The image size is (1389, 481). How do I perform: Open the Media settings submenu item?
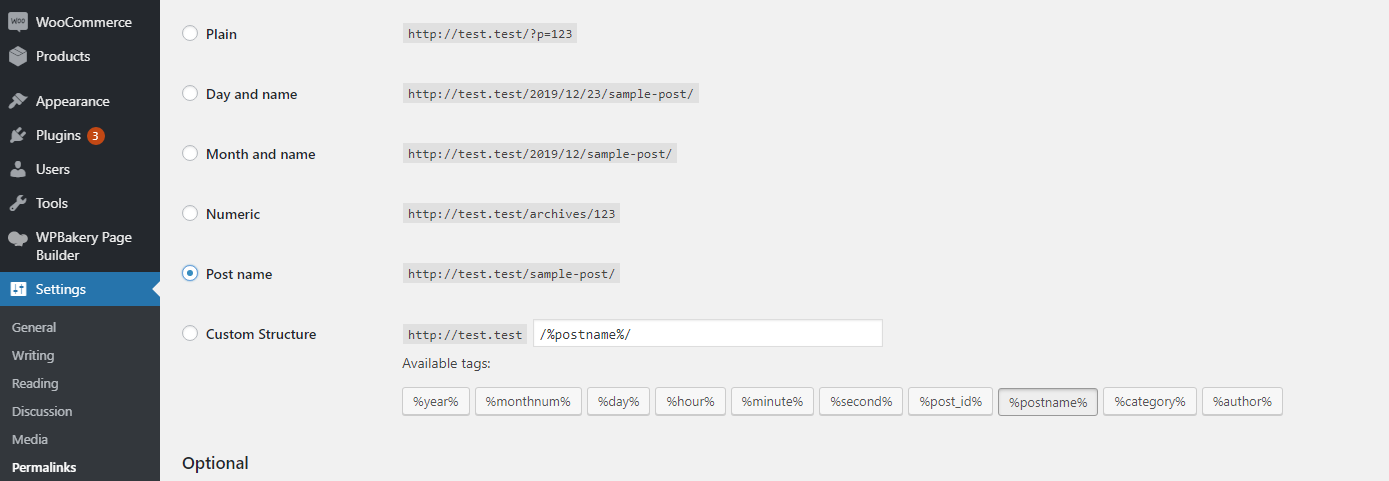(x=30, y=439)
